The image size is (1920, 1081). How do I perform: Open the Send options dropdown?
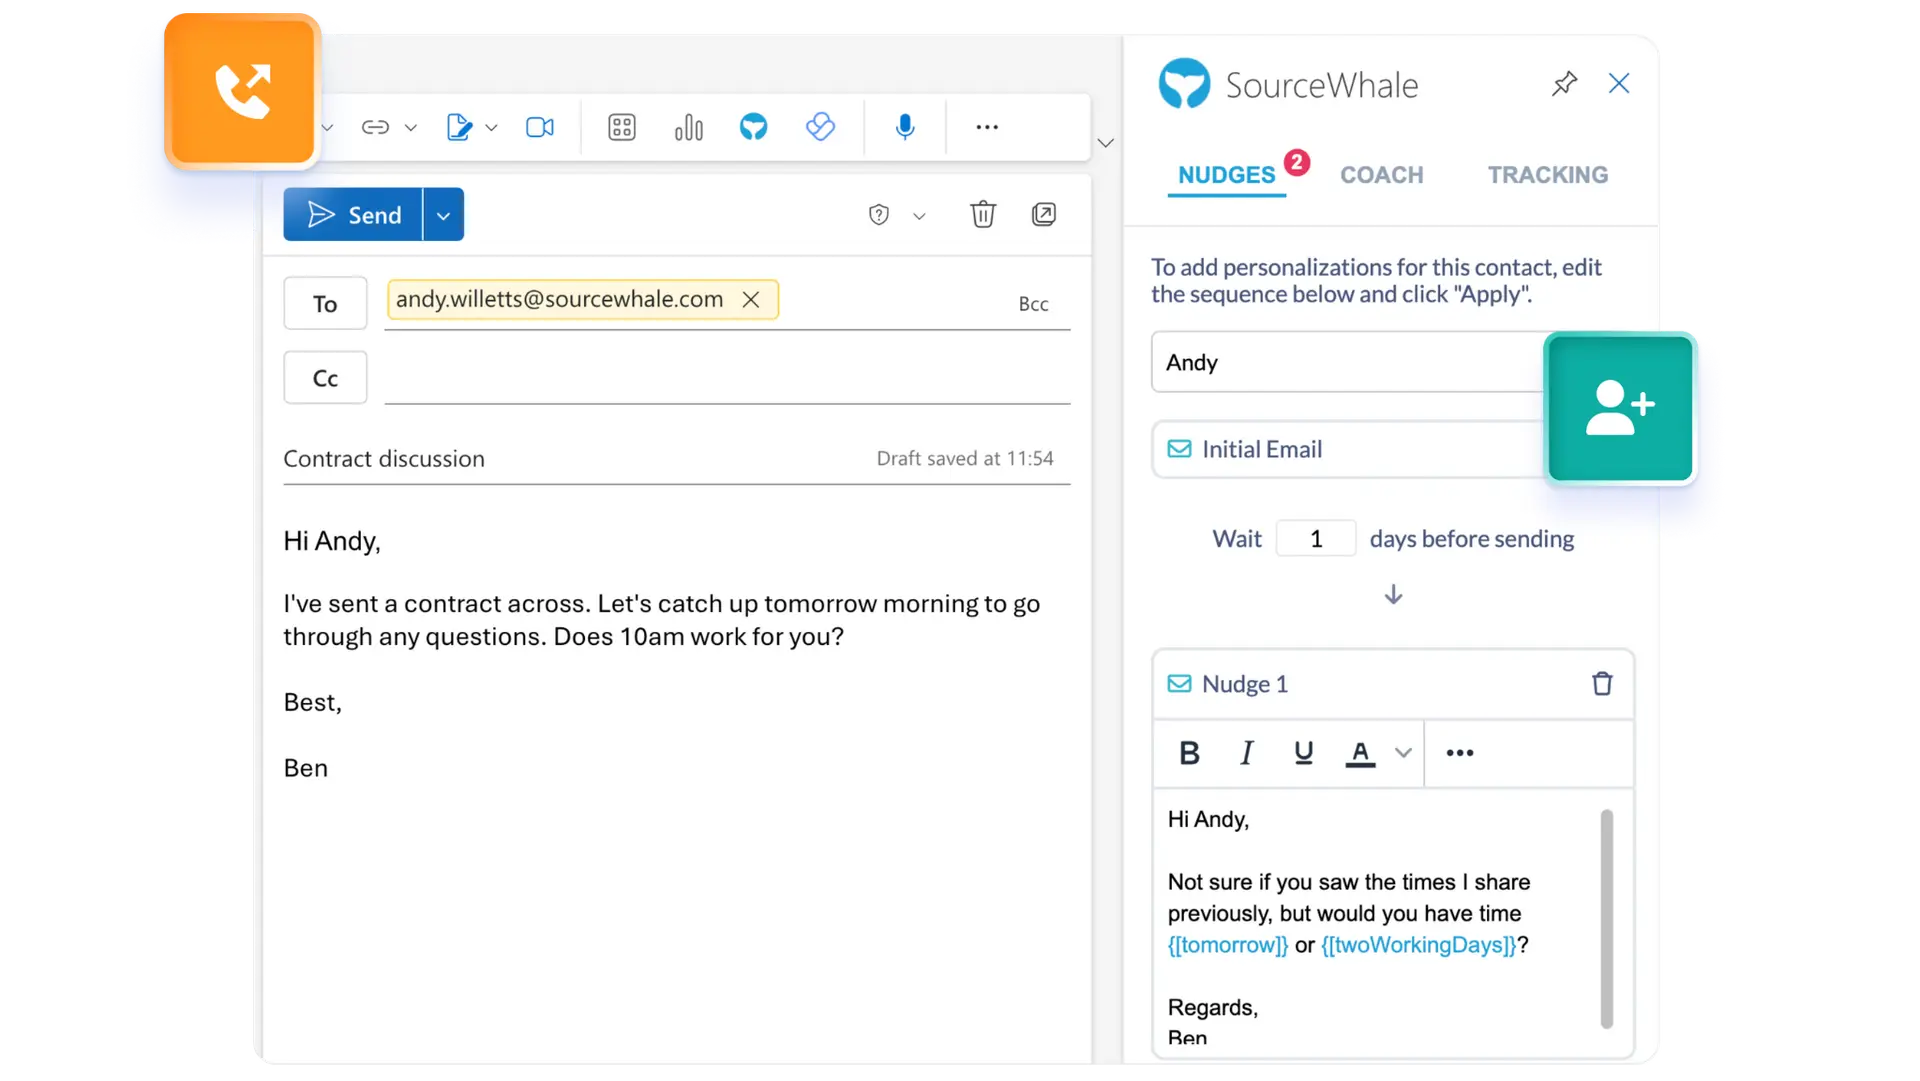click(444, 215)
